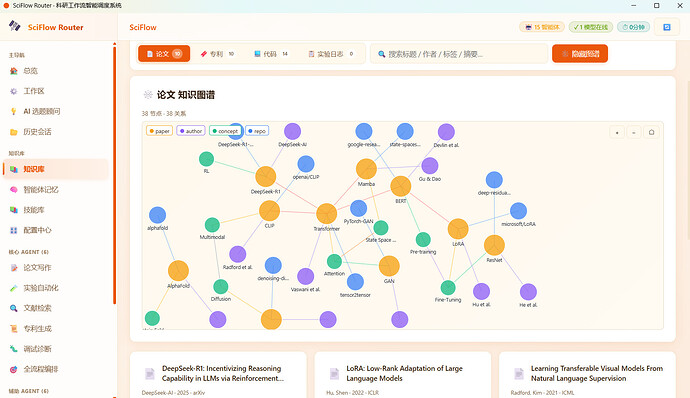Click document icon on DeepSeek-R1 card

(150, 374)
